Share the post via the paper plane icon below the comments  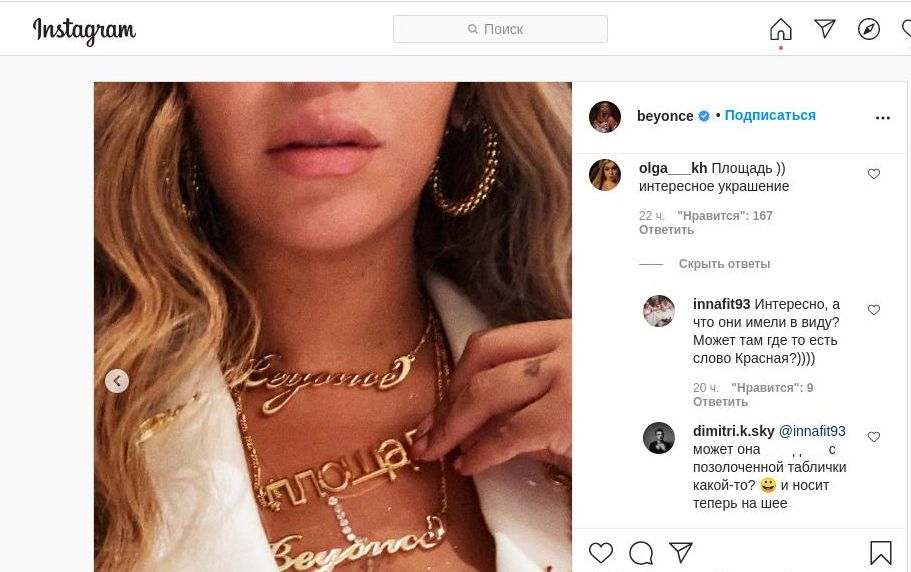click(681, 552)
